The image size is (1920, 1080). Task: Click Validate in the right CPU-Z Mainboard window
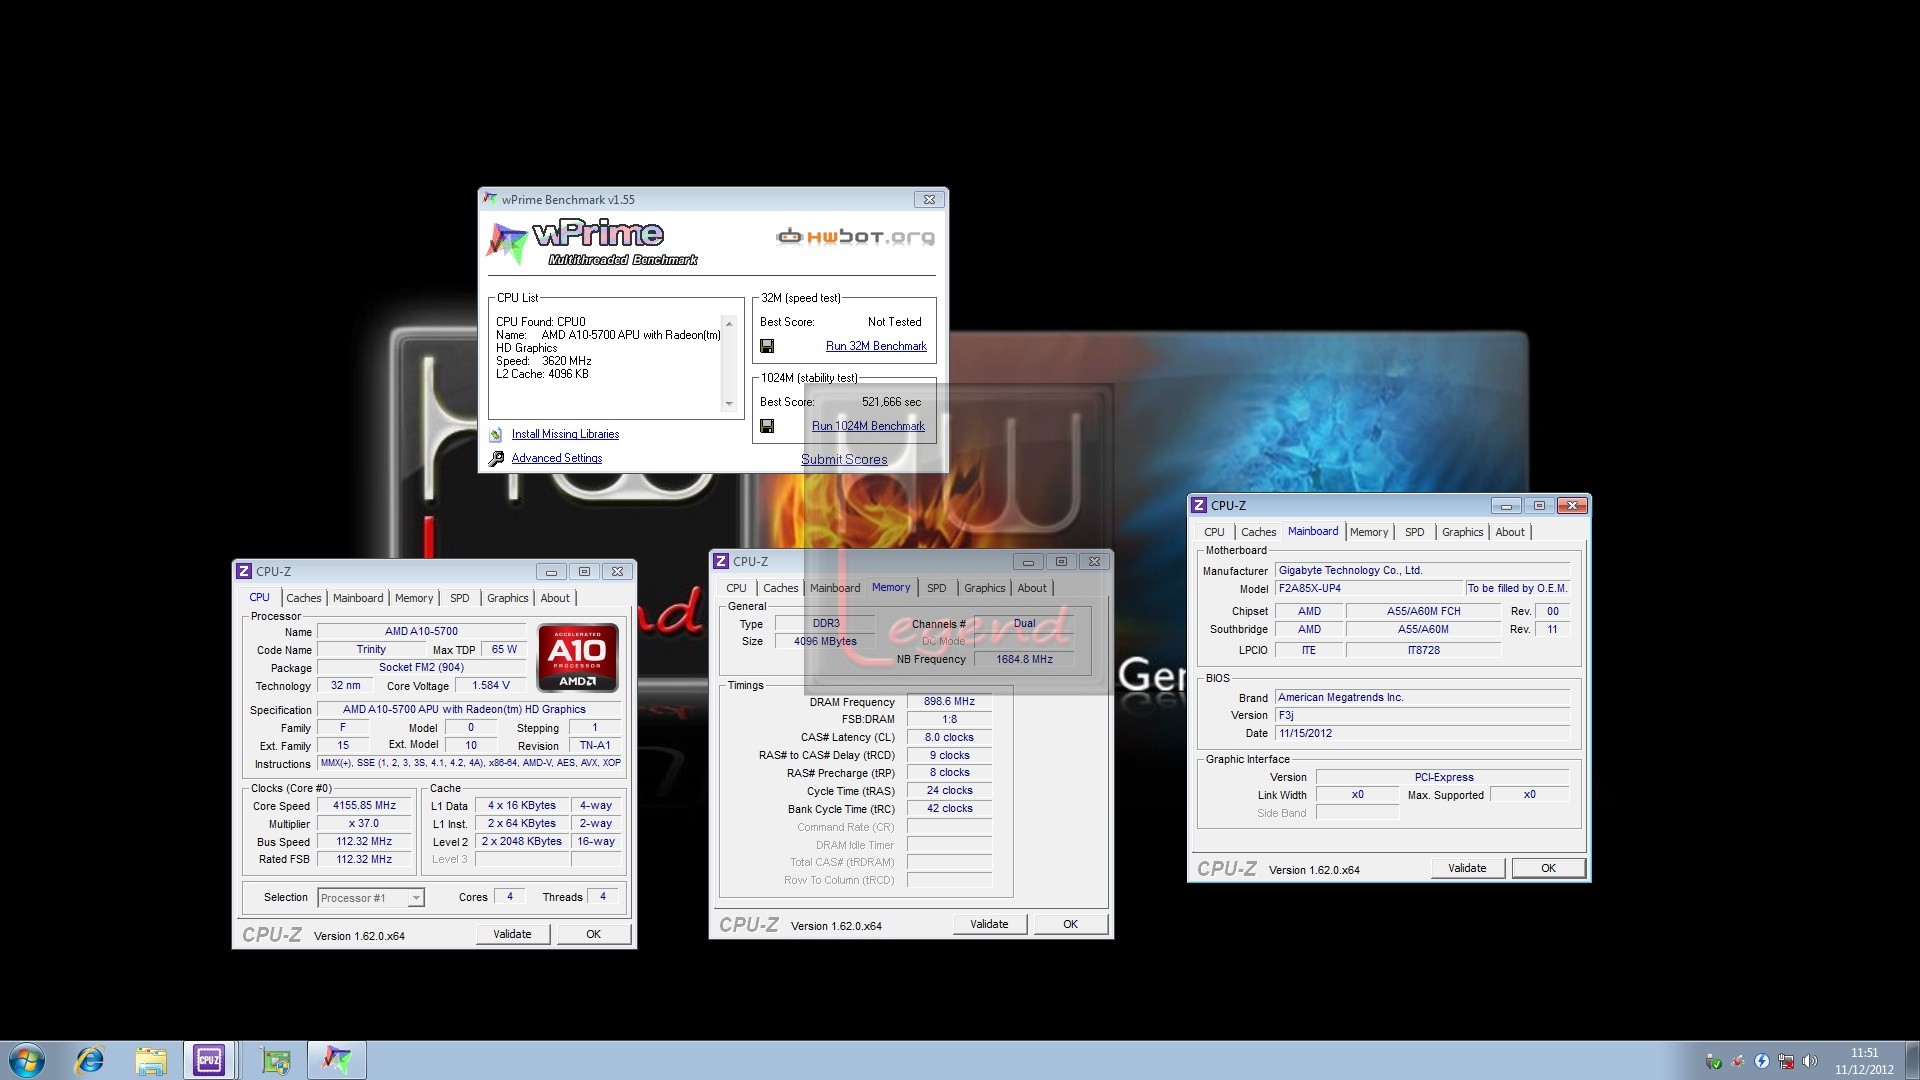(1467, 868)
